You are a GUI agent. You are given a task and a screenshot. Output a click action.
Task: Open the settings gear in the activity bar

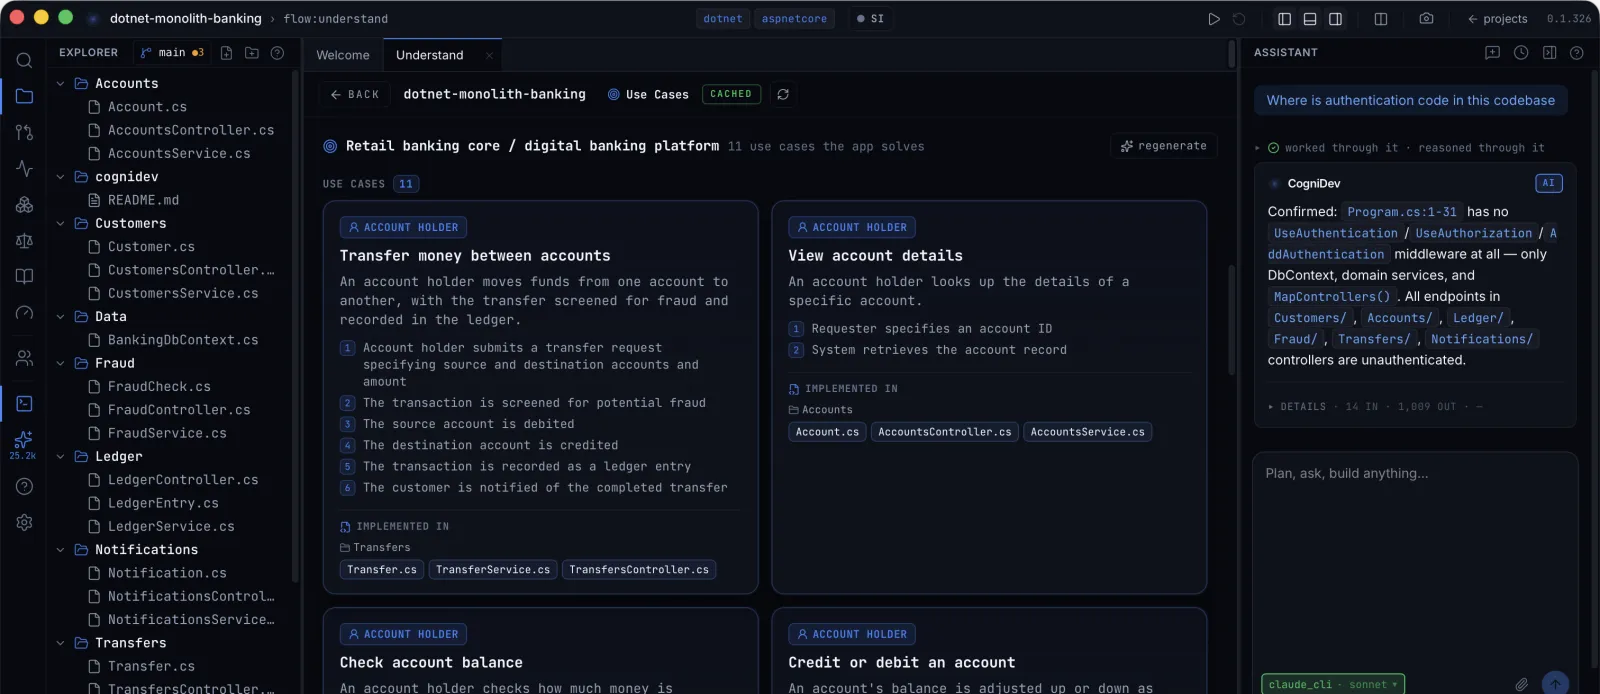click(24, 522)
